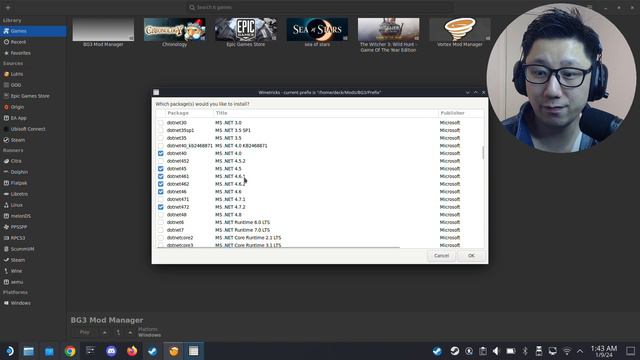
Task: Cancel the Winetricks package dialog
Action: (441, 256)
